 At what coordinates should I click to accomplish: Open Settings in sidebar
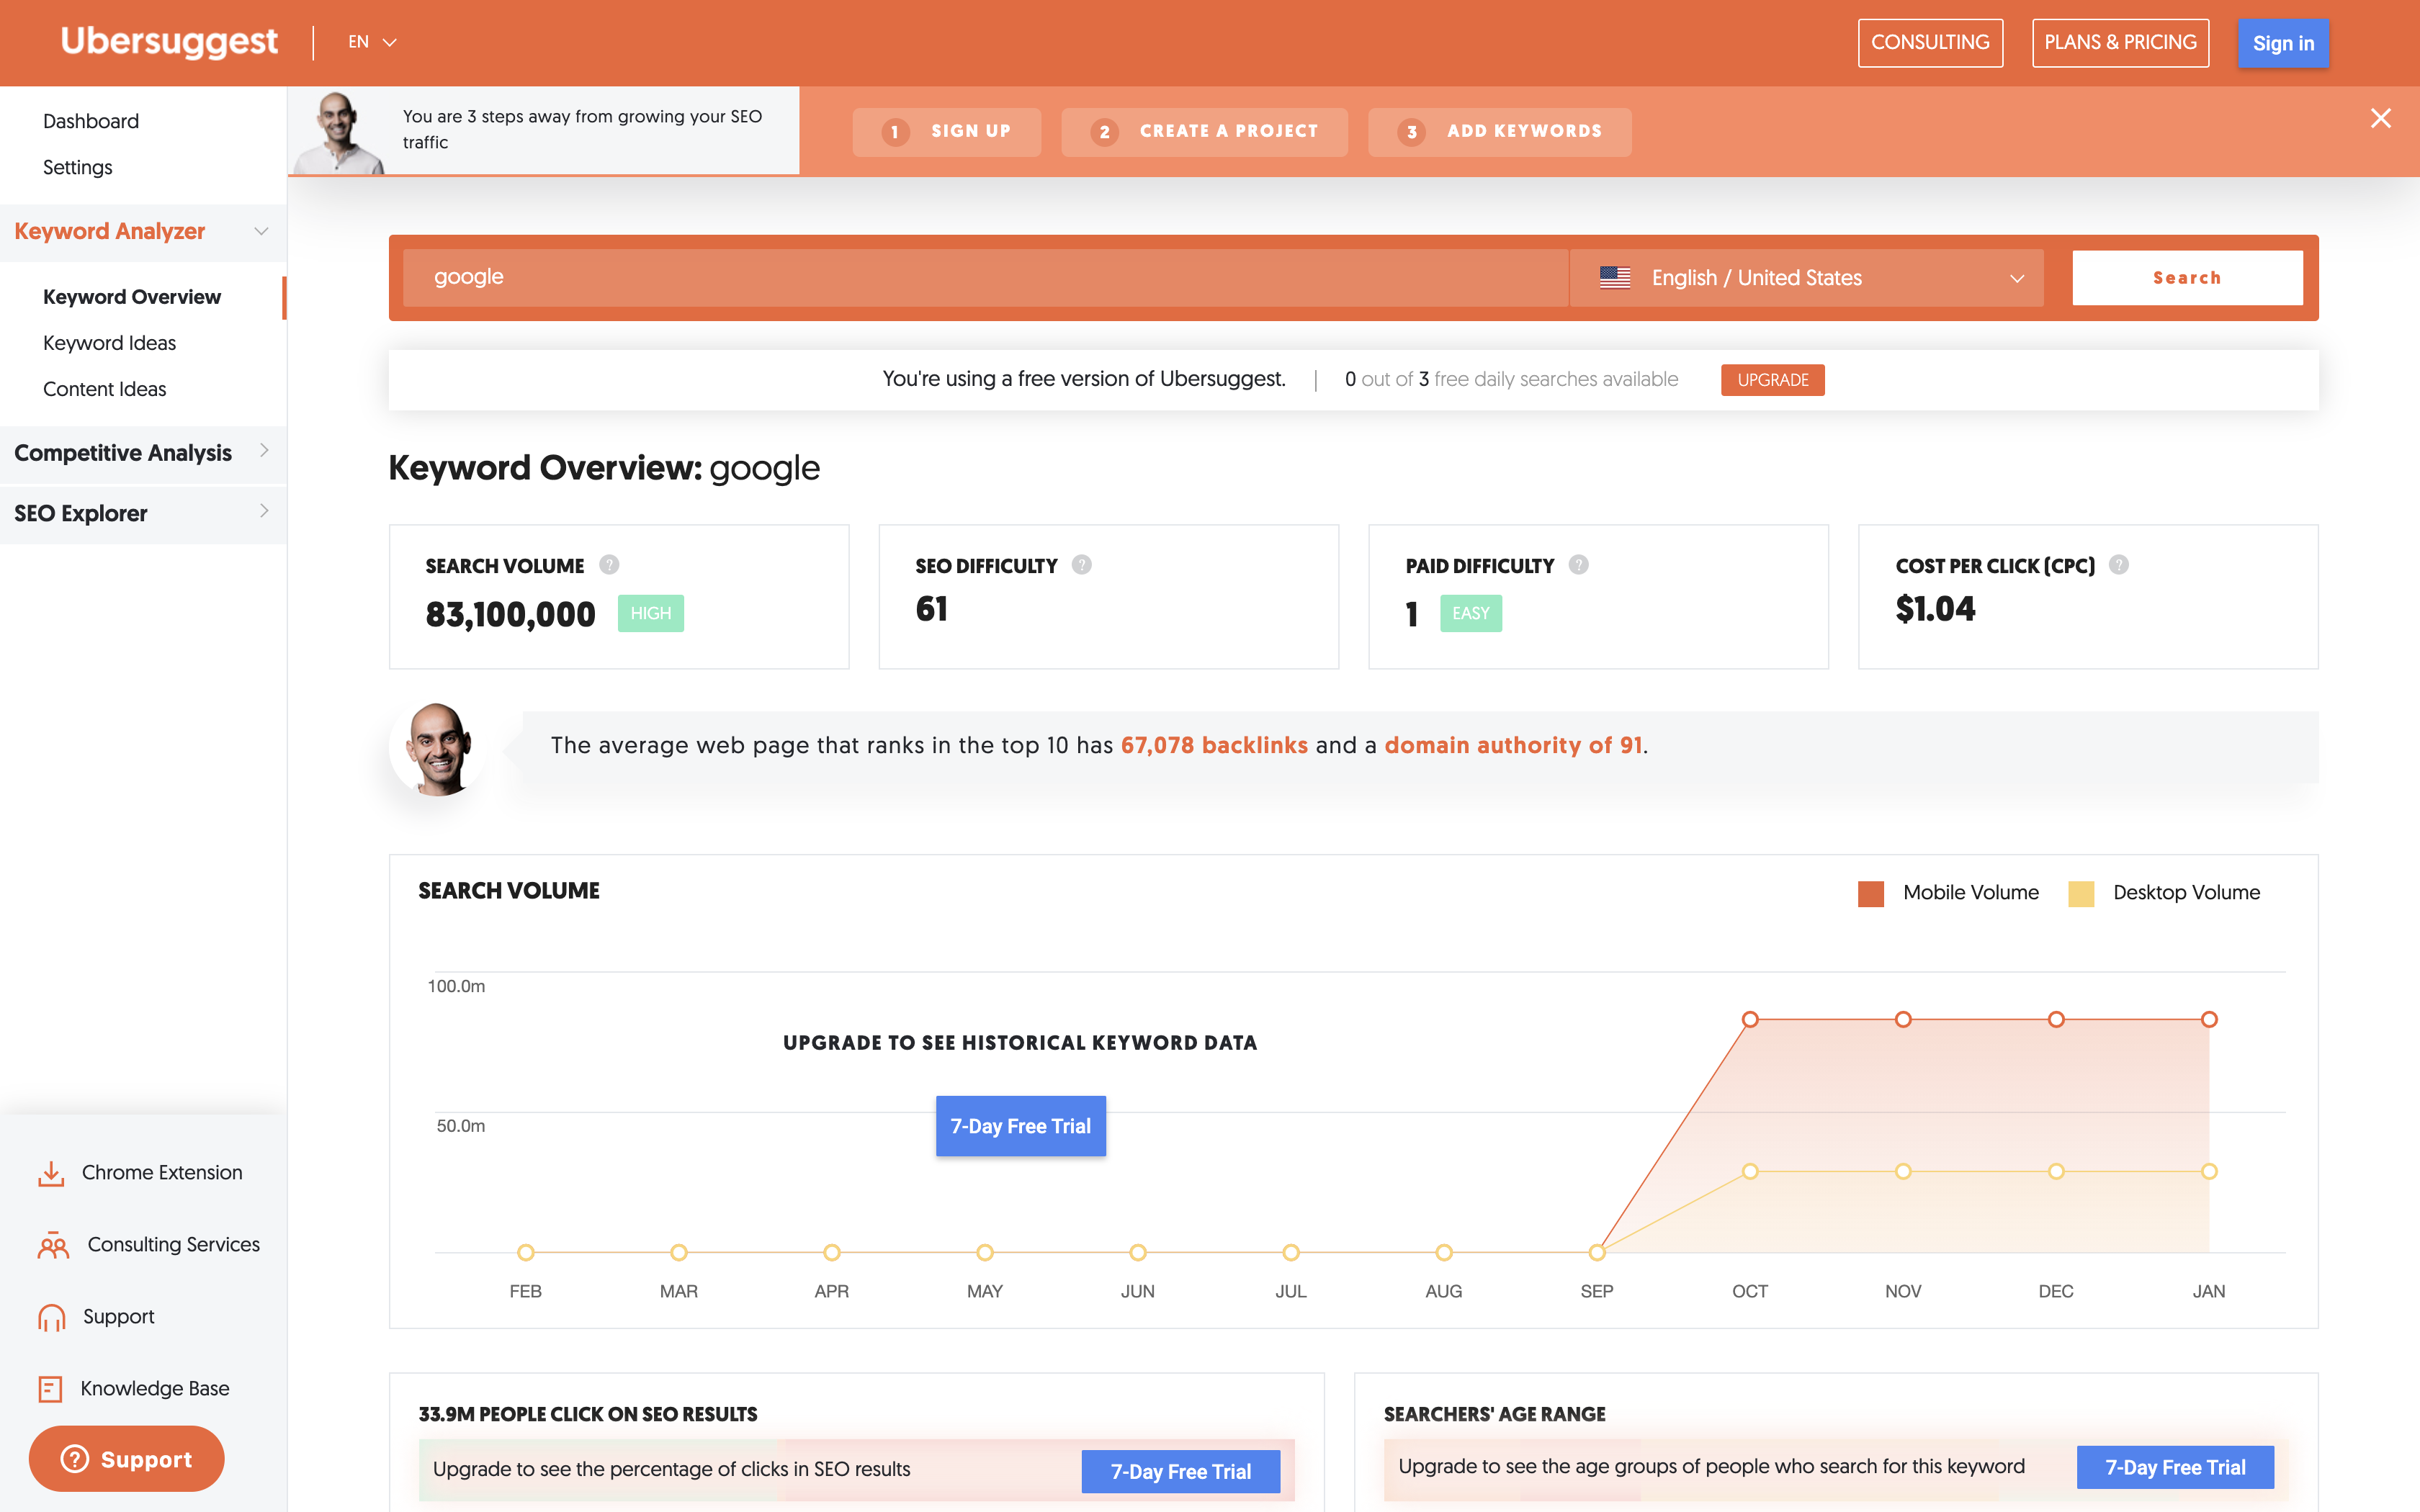(x=78, y=167)
